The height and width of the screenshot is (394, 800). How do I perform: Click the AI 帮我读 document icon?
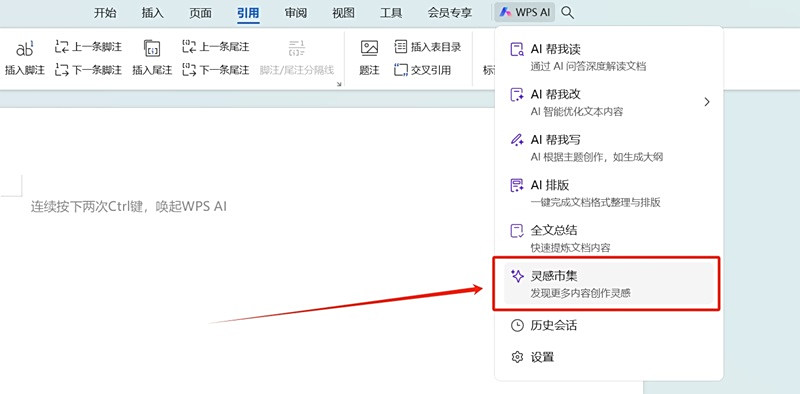pyautogui.click(x=517, y=50)
